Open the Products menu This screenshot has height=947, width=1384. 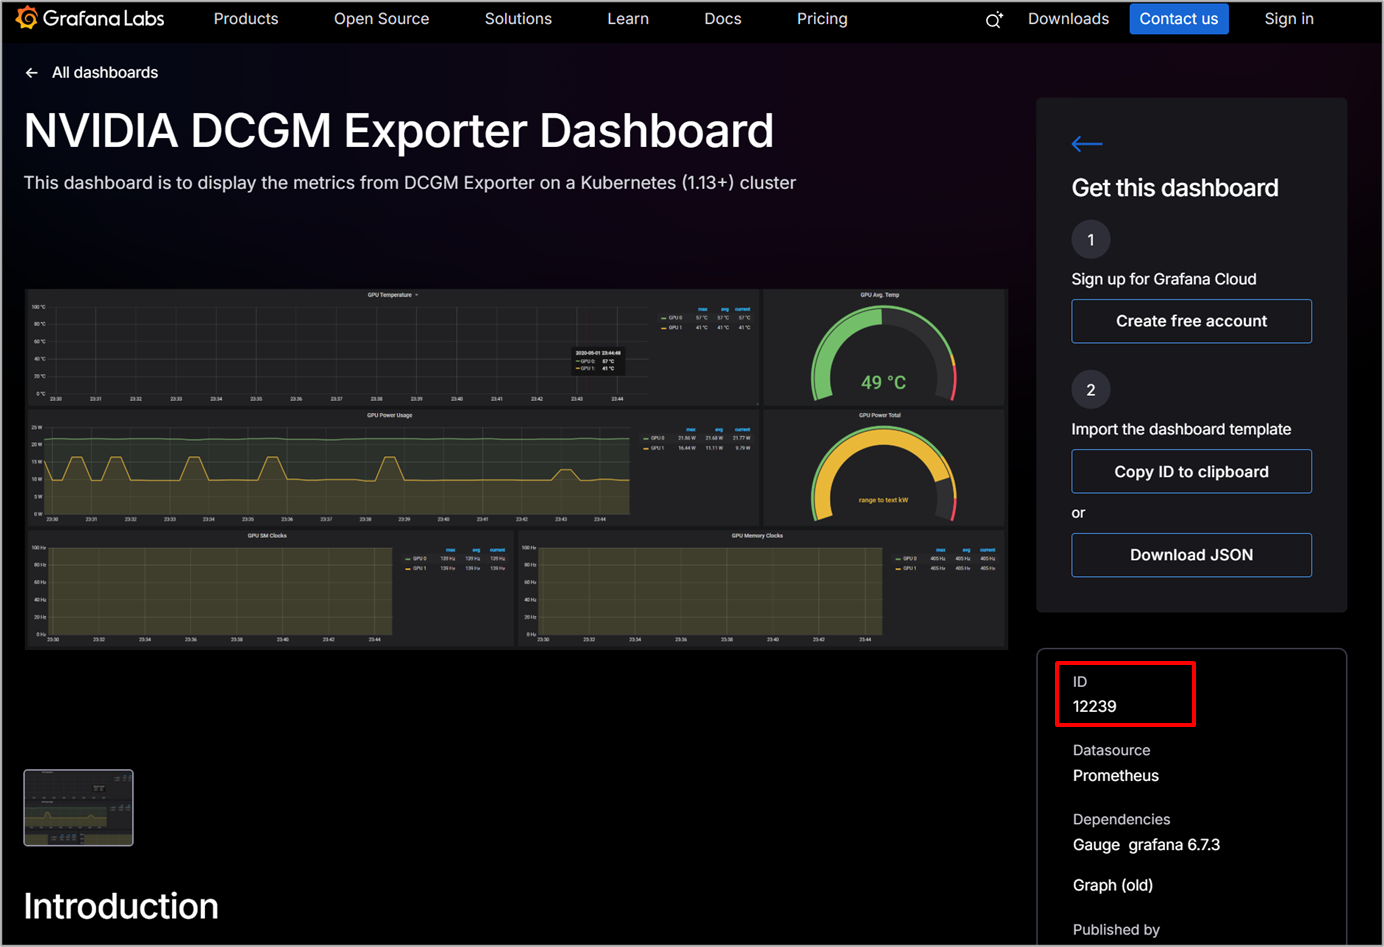point(245,19)
